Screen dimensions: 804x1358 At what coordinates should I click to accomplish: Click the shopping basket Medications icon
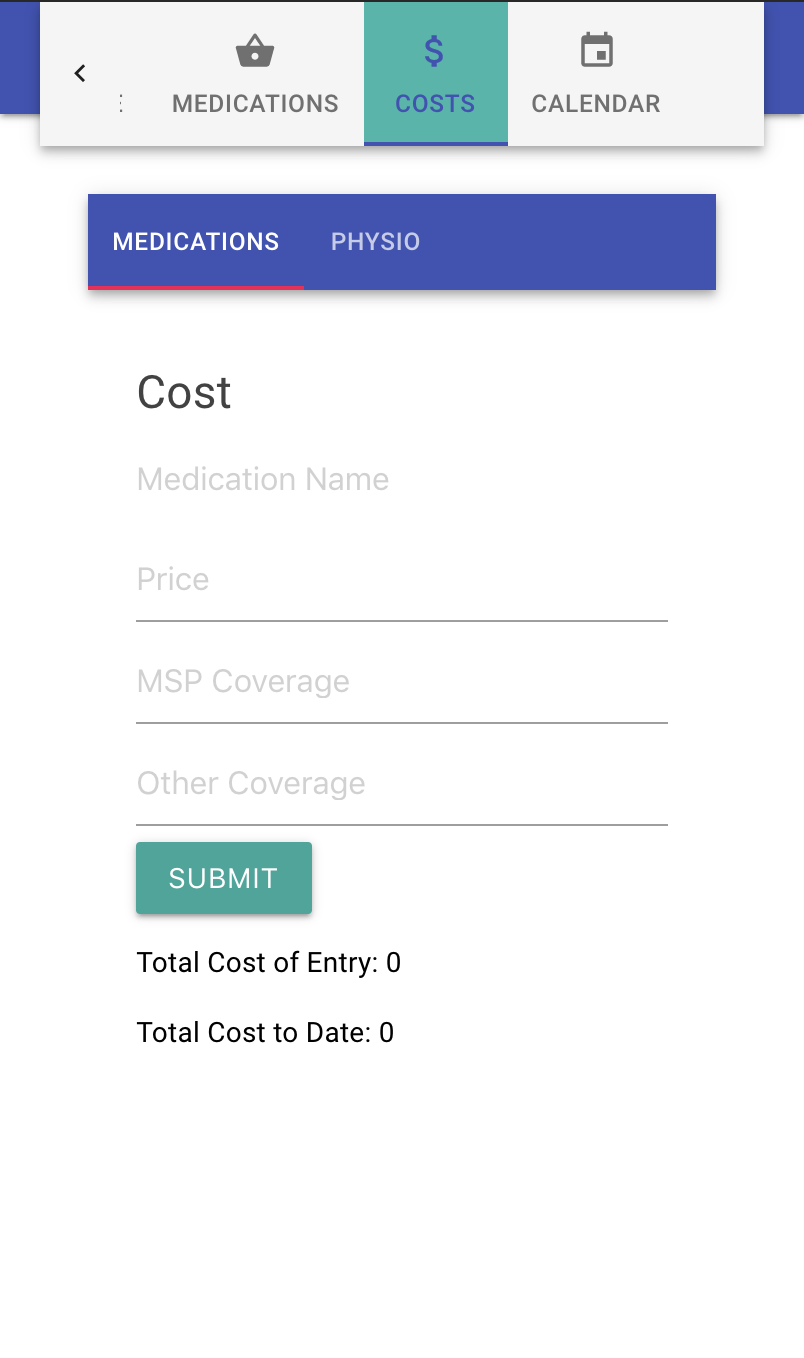coord(255,51)
